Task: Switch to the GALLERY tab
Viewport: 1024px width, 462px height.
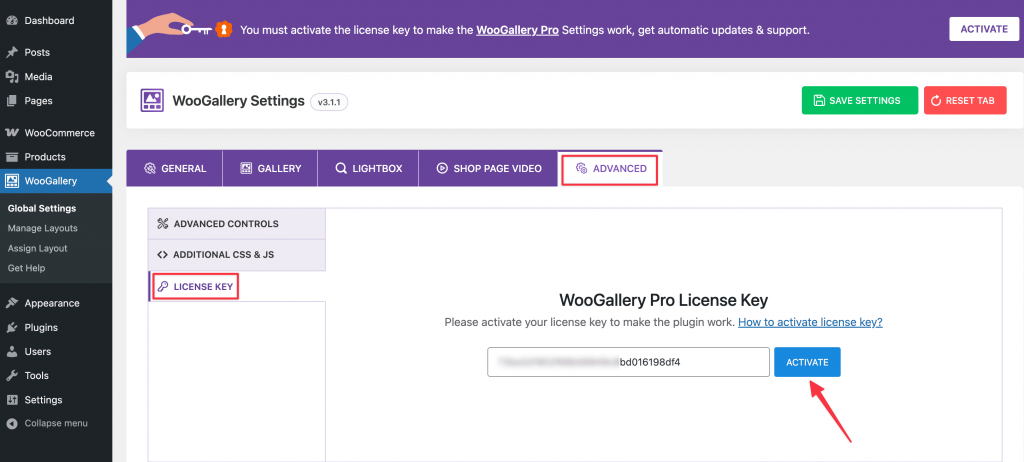Action: click(x=270, y=169)
